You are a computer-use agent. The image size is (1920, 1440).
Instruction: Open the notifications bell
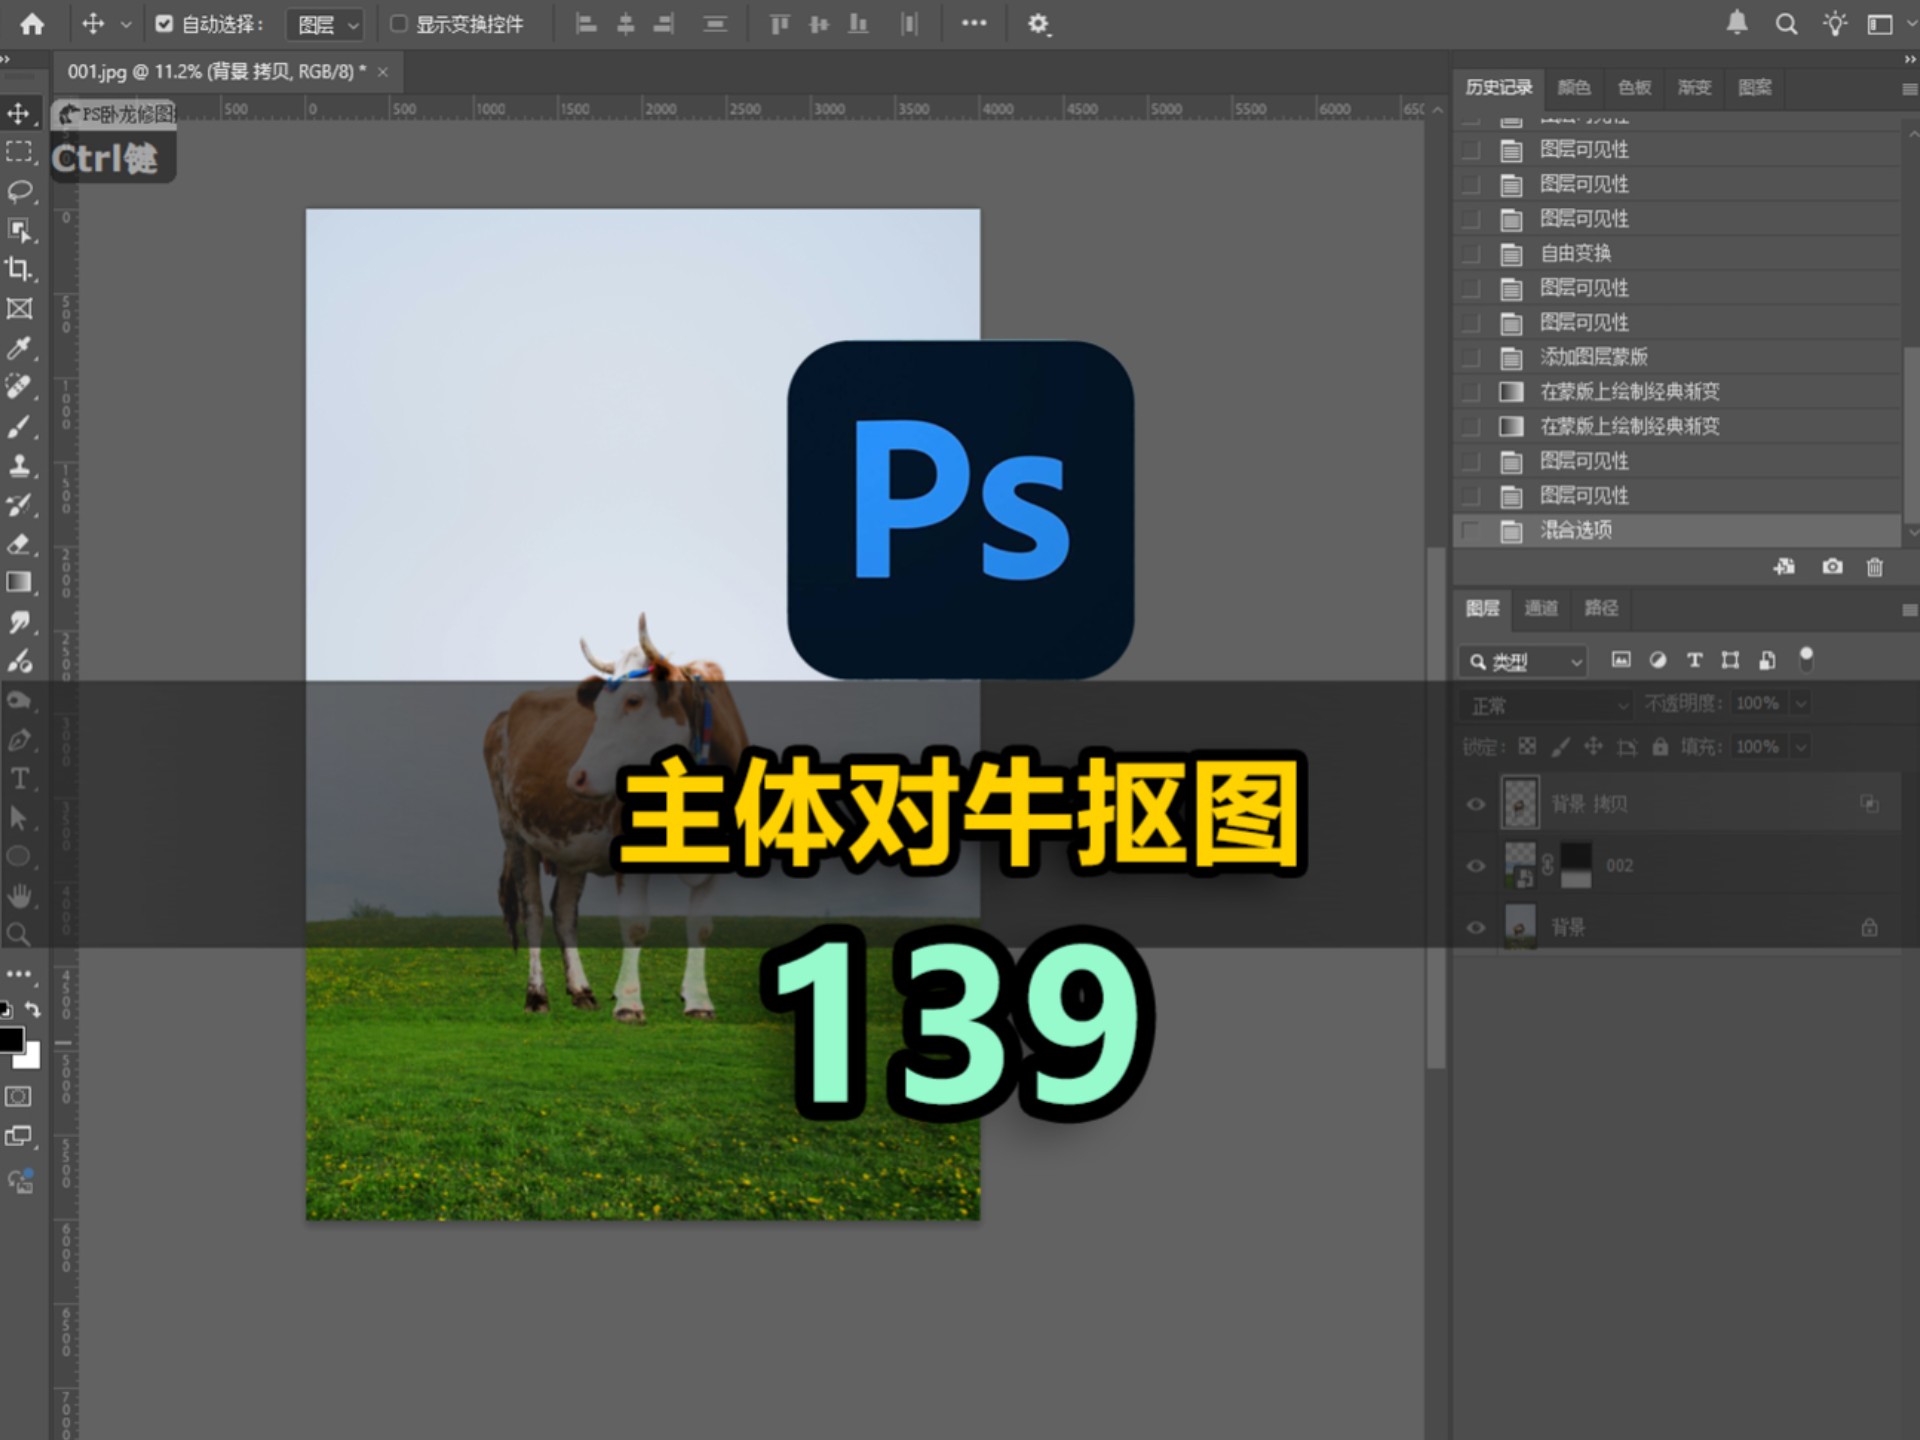click(1737, 23)
